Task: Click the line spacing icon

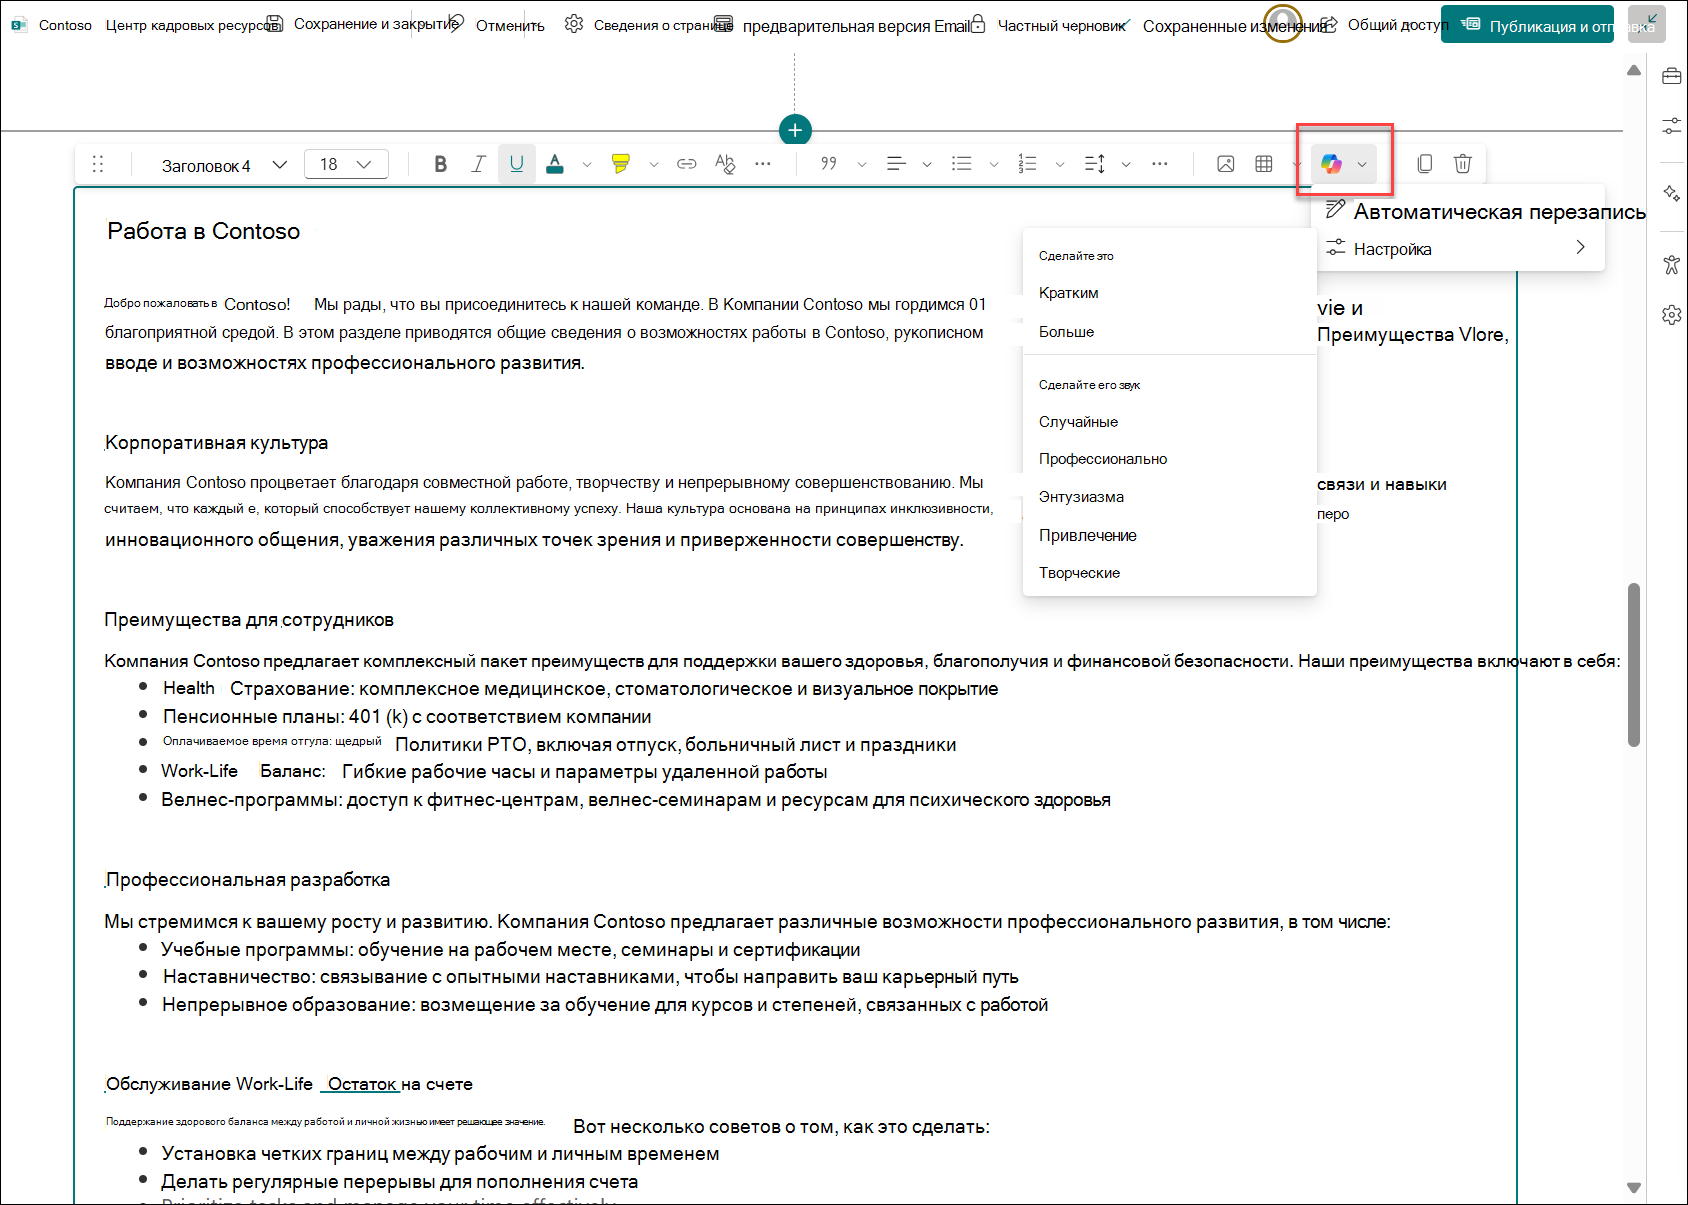Action: pyautogui.click(x=1095, y=164)
